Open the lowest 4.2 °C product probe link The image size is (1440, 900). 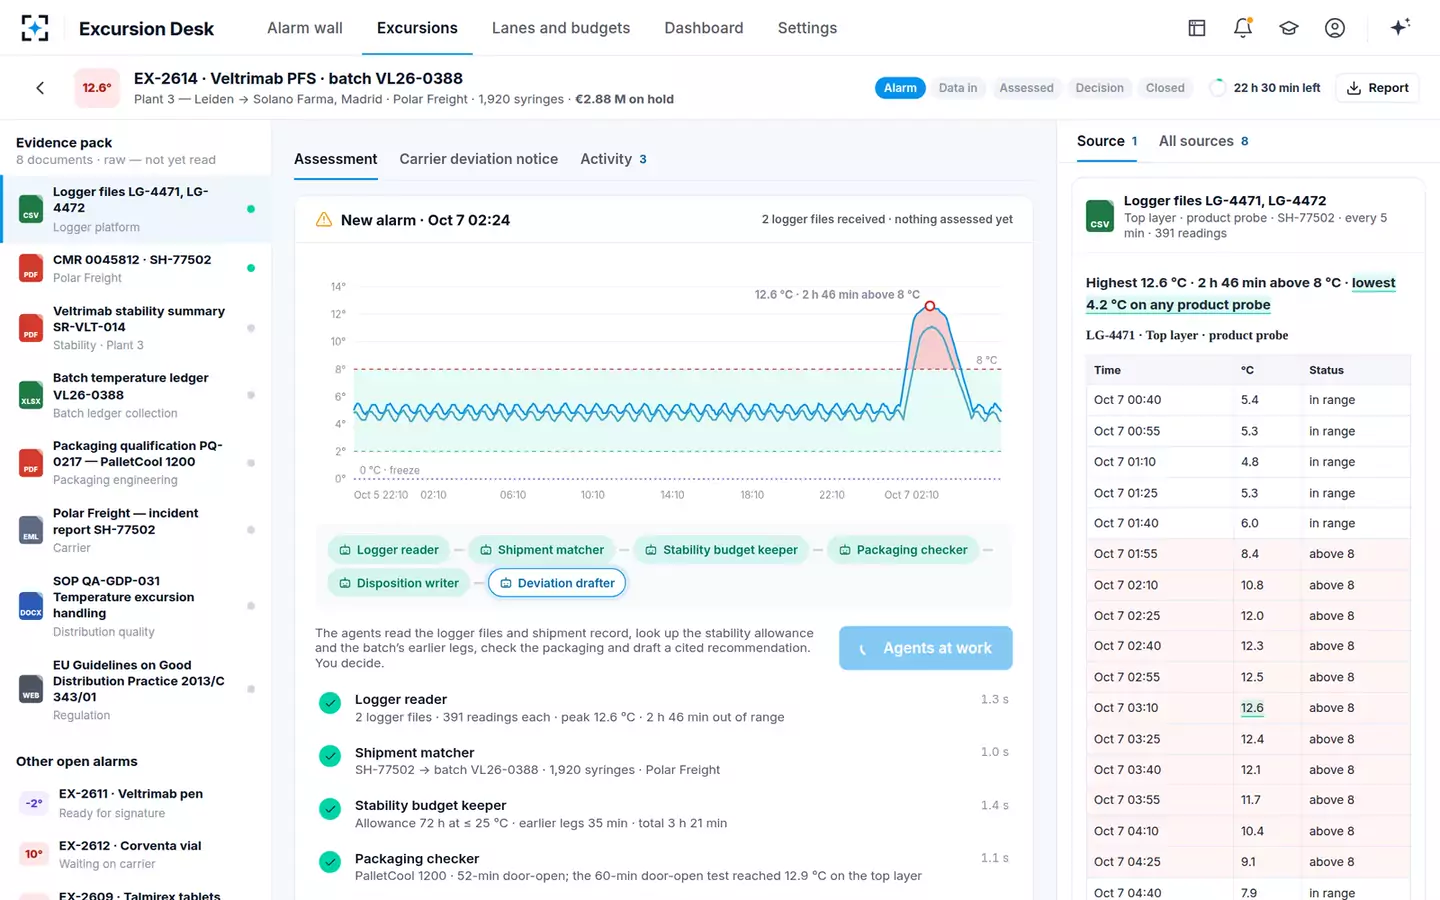[1241, 294]
